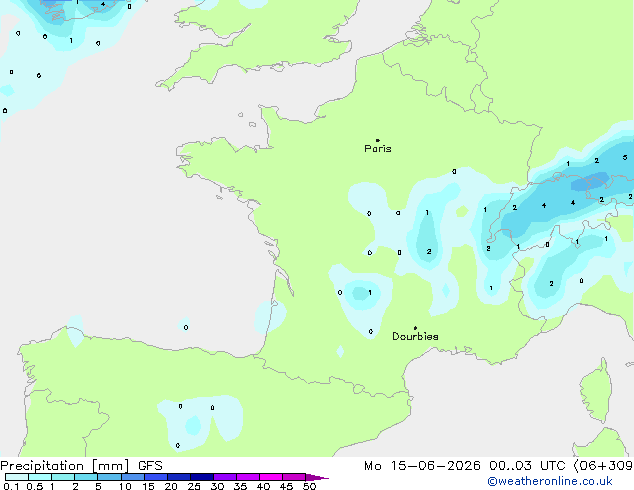
Task: Click the '00..03 UTC' time text
Action: (x=527, y=466)
